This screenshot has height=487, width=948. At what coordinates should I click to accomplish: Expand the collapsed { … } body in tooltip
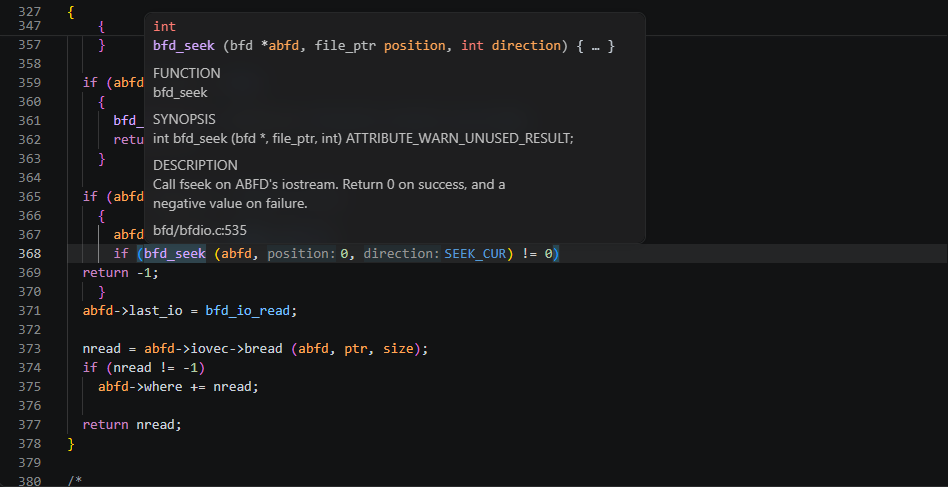click(x=596, y=45)
